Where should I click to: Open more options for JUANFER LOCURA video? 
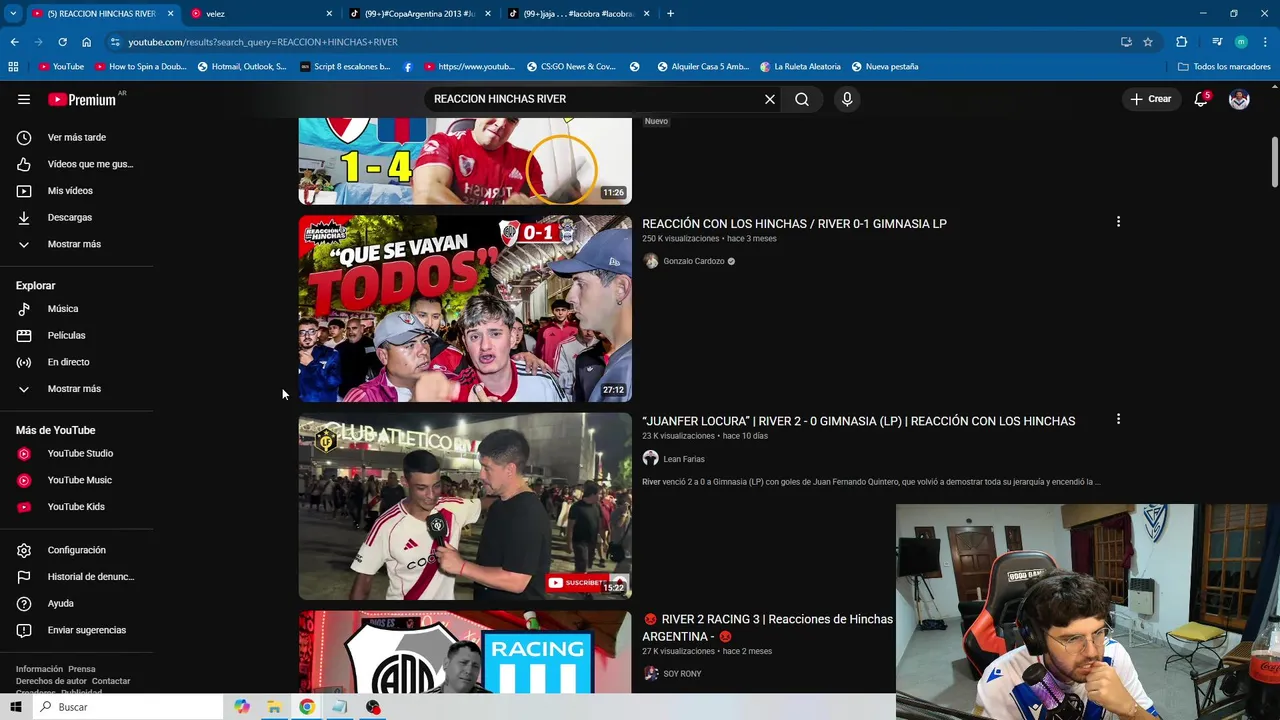click(x=1118, y=419)
